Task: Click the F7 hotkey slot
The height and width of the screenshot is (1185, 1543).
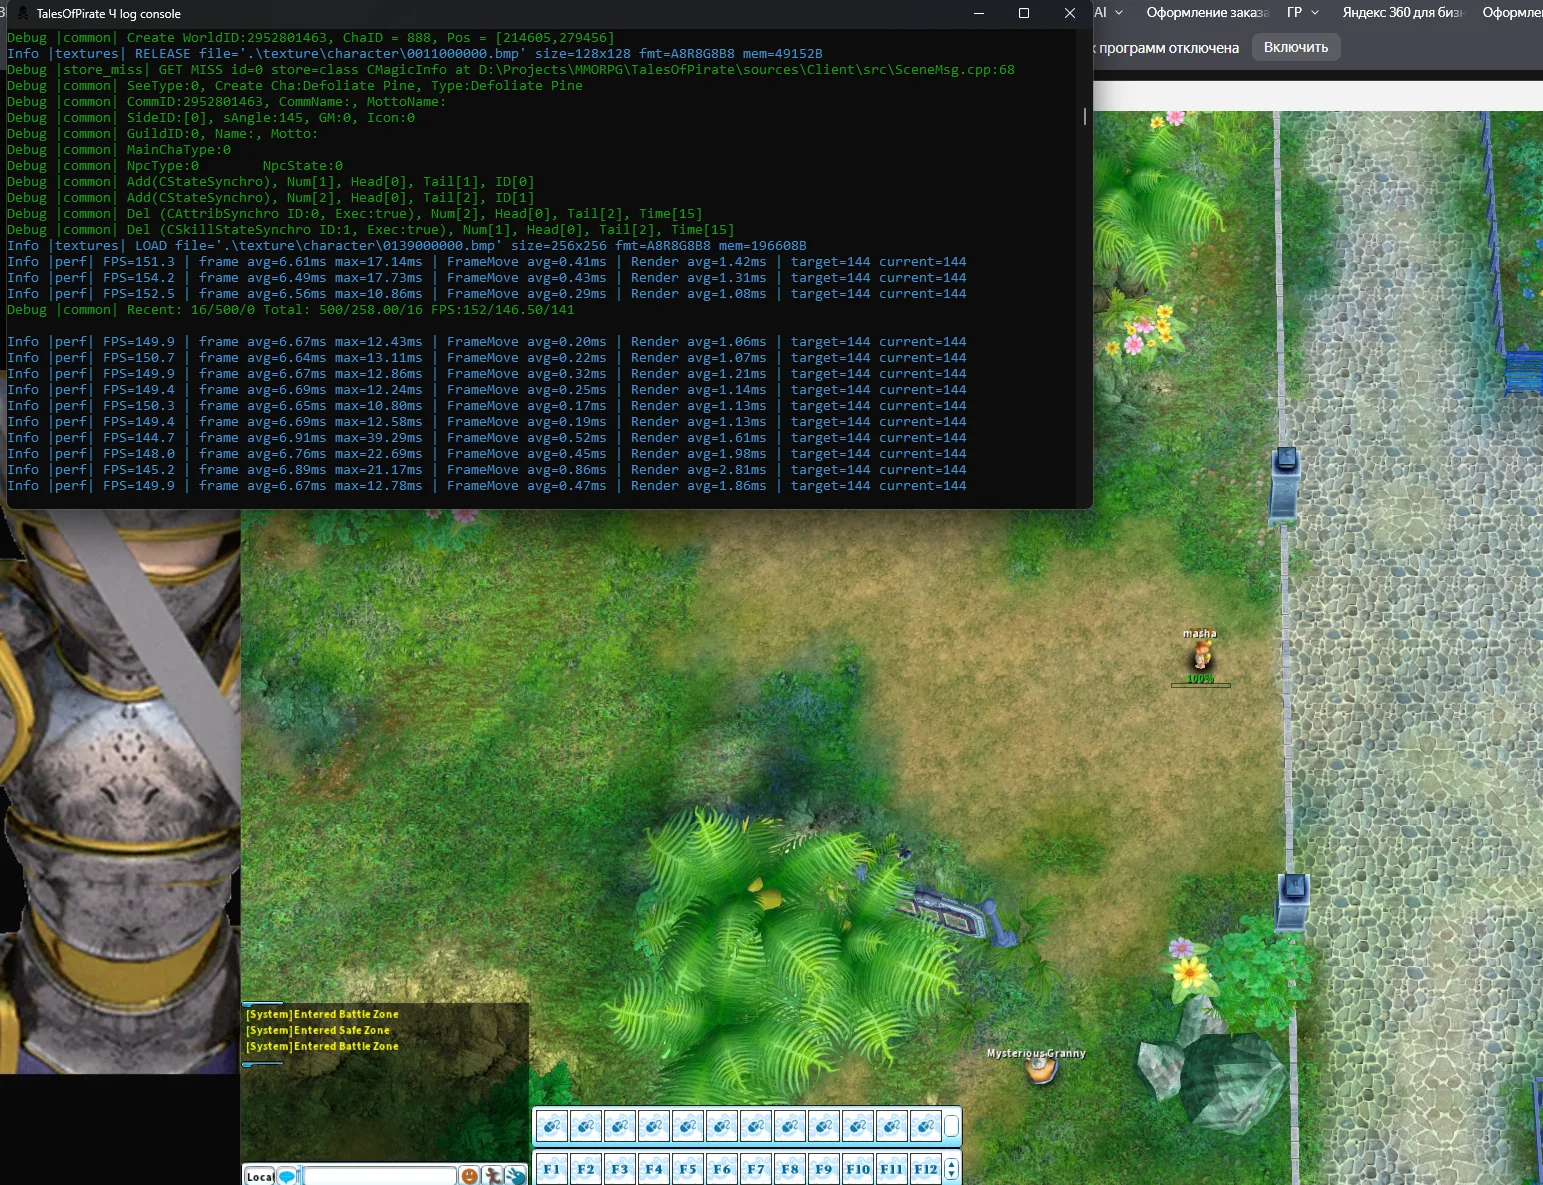Action: click(756, 1168)
